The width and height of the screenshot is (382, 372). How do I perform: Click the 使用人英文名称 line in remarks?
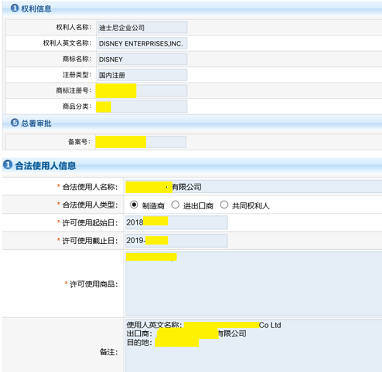click(204, 325)
